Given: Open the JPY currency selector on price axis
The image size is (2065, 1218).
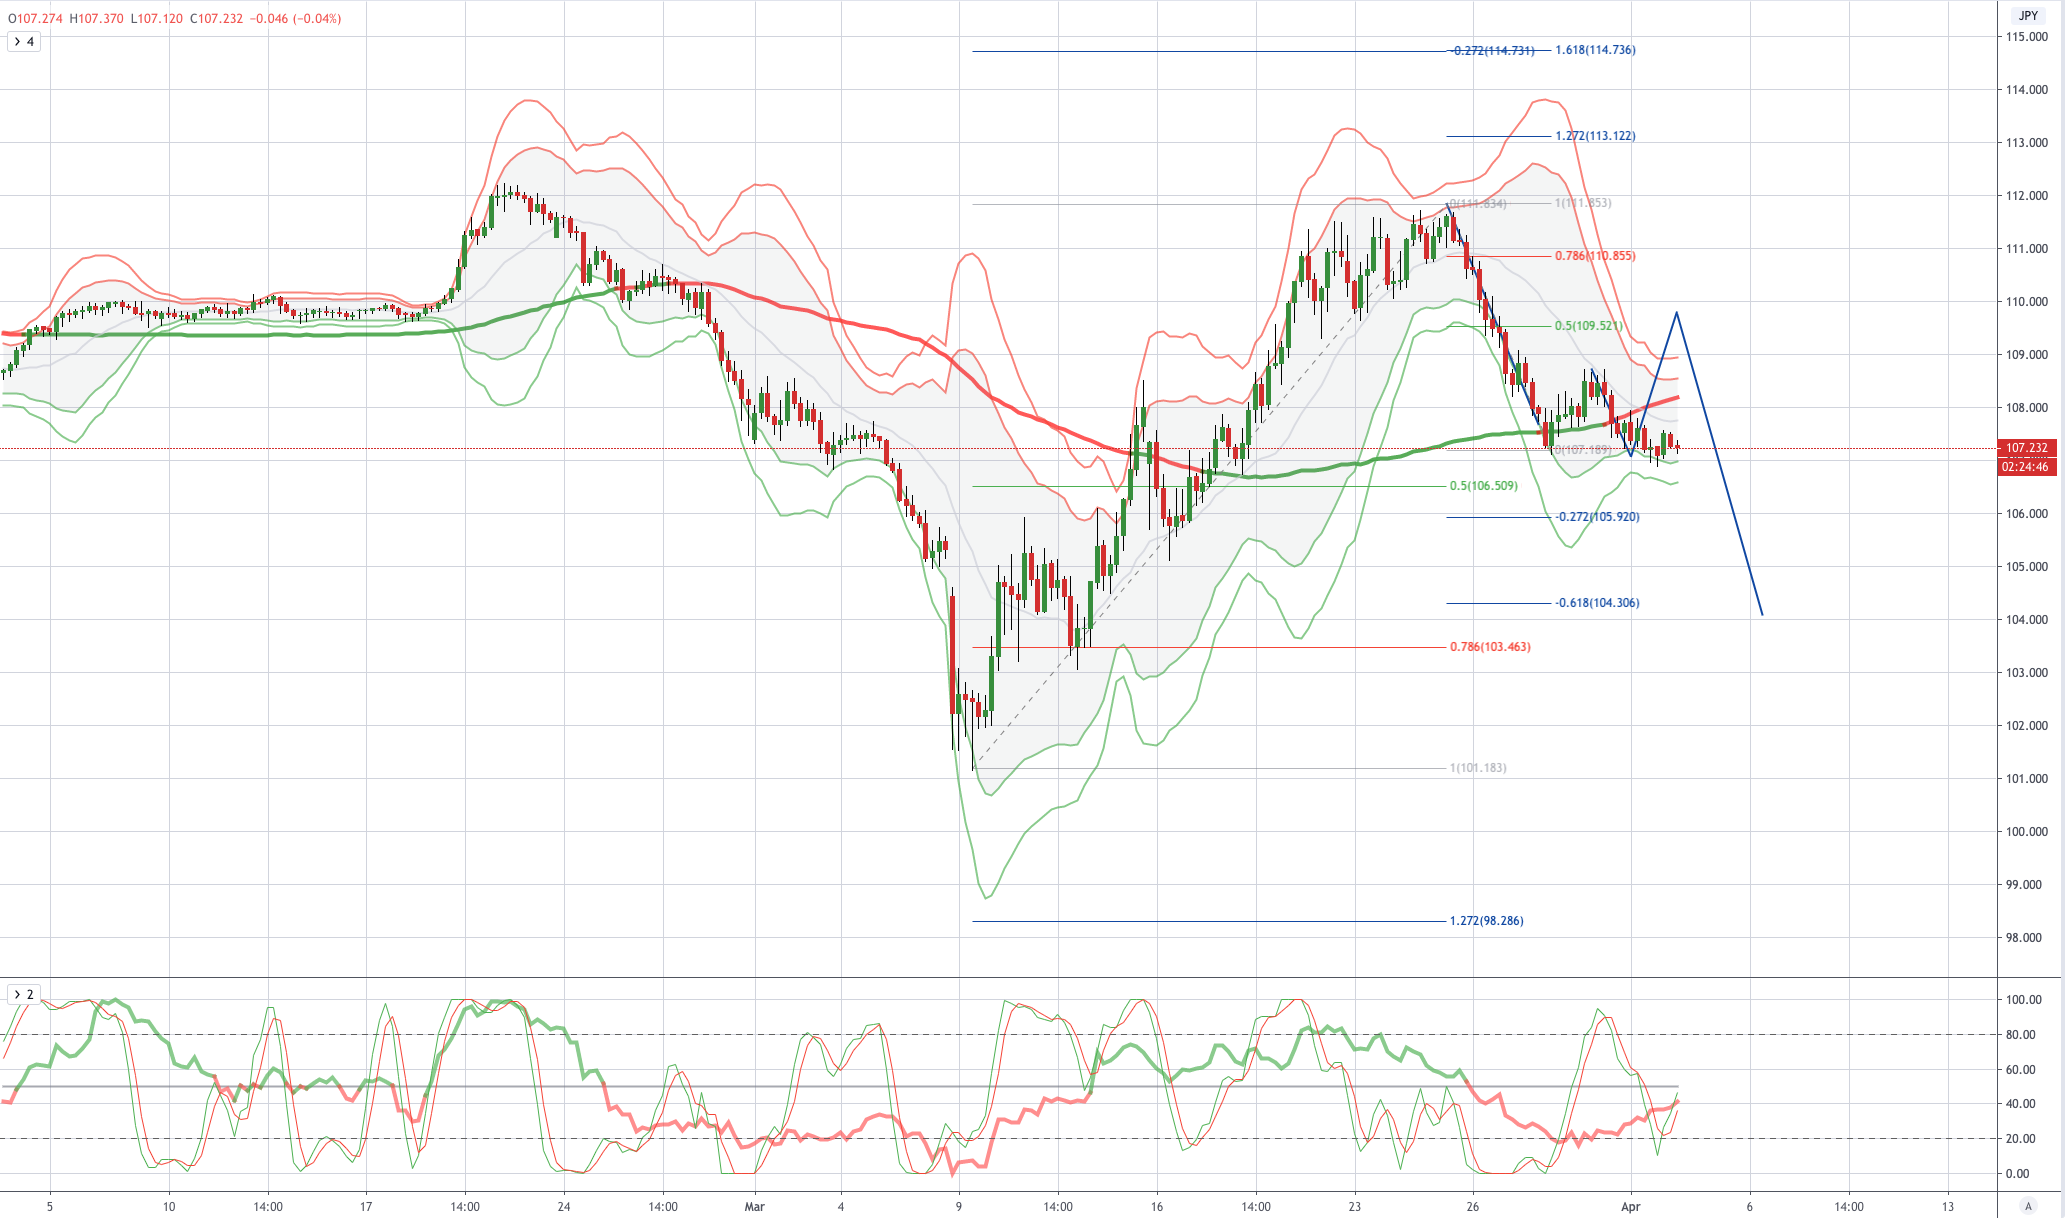Looking at the screenshot, I should tap(2028, 16).
